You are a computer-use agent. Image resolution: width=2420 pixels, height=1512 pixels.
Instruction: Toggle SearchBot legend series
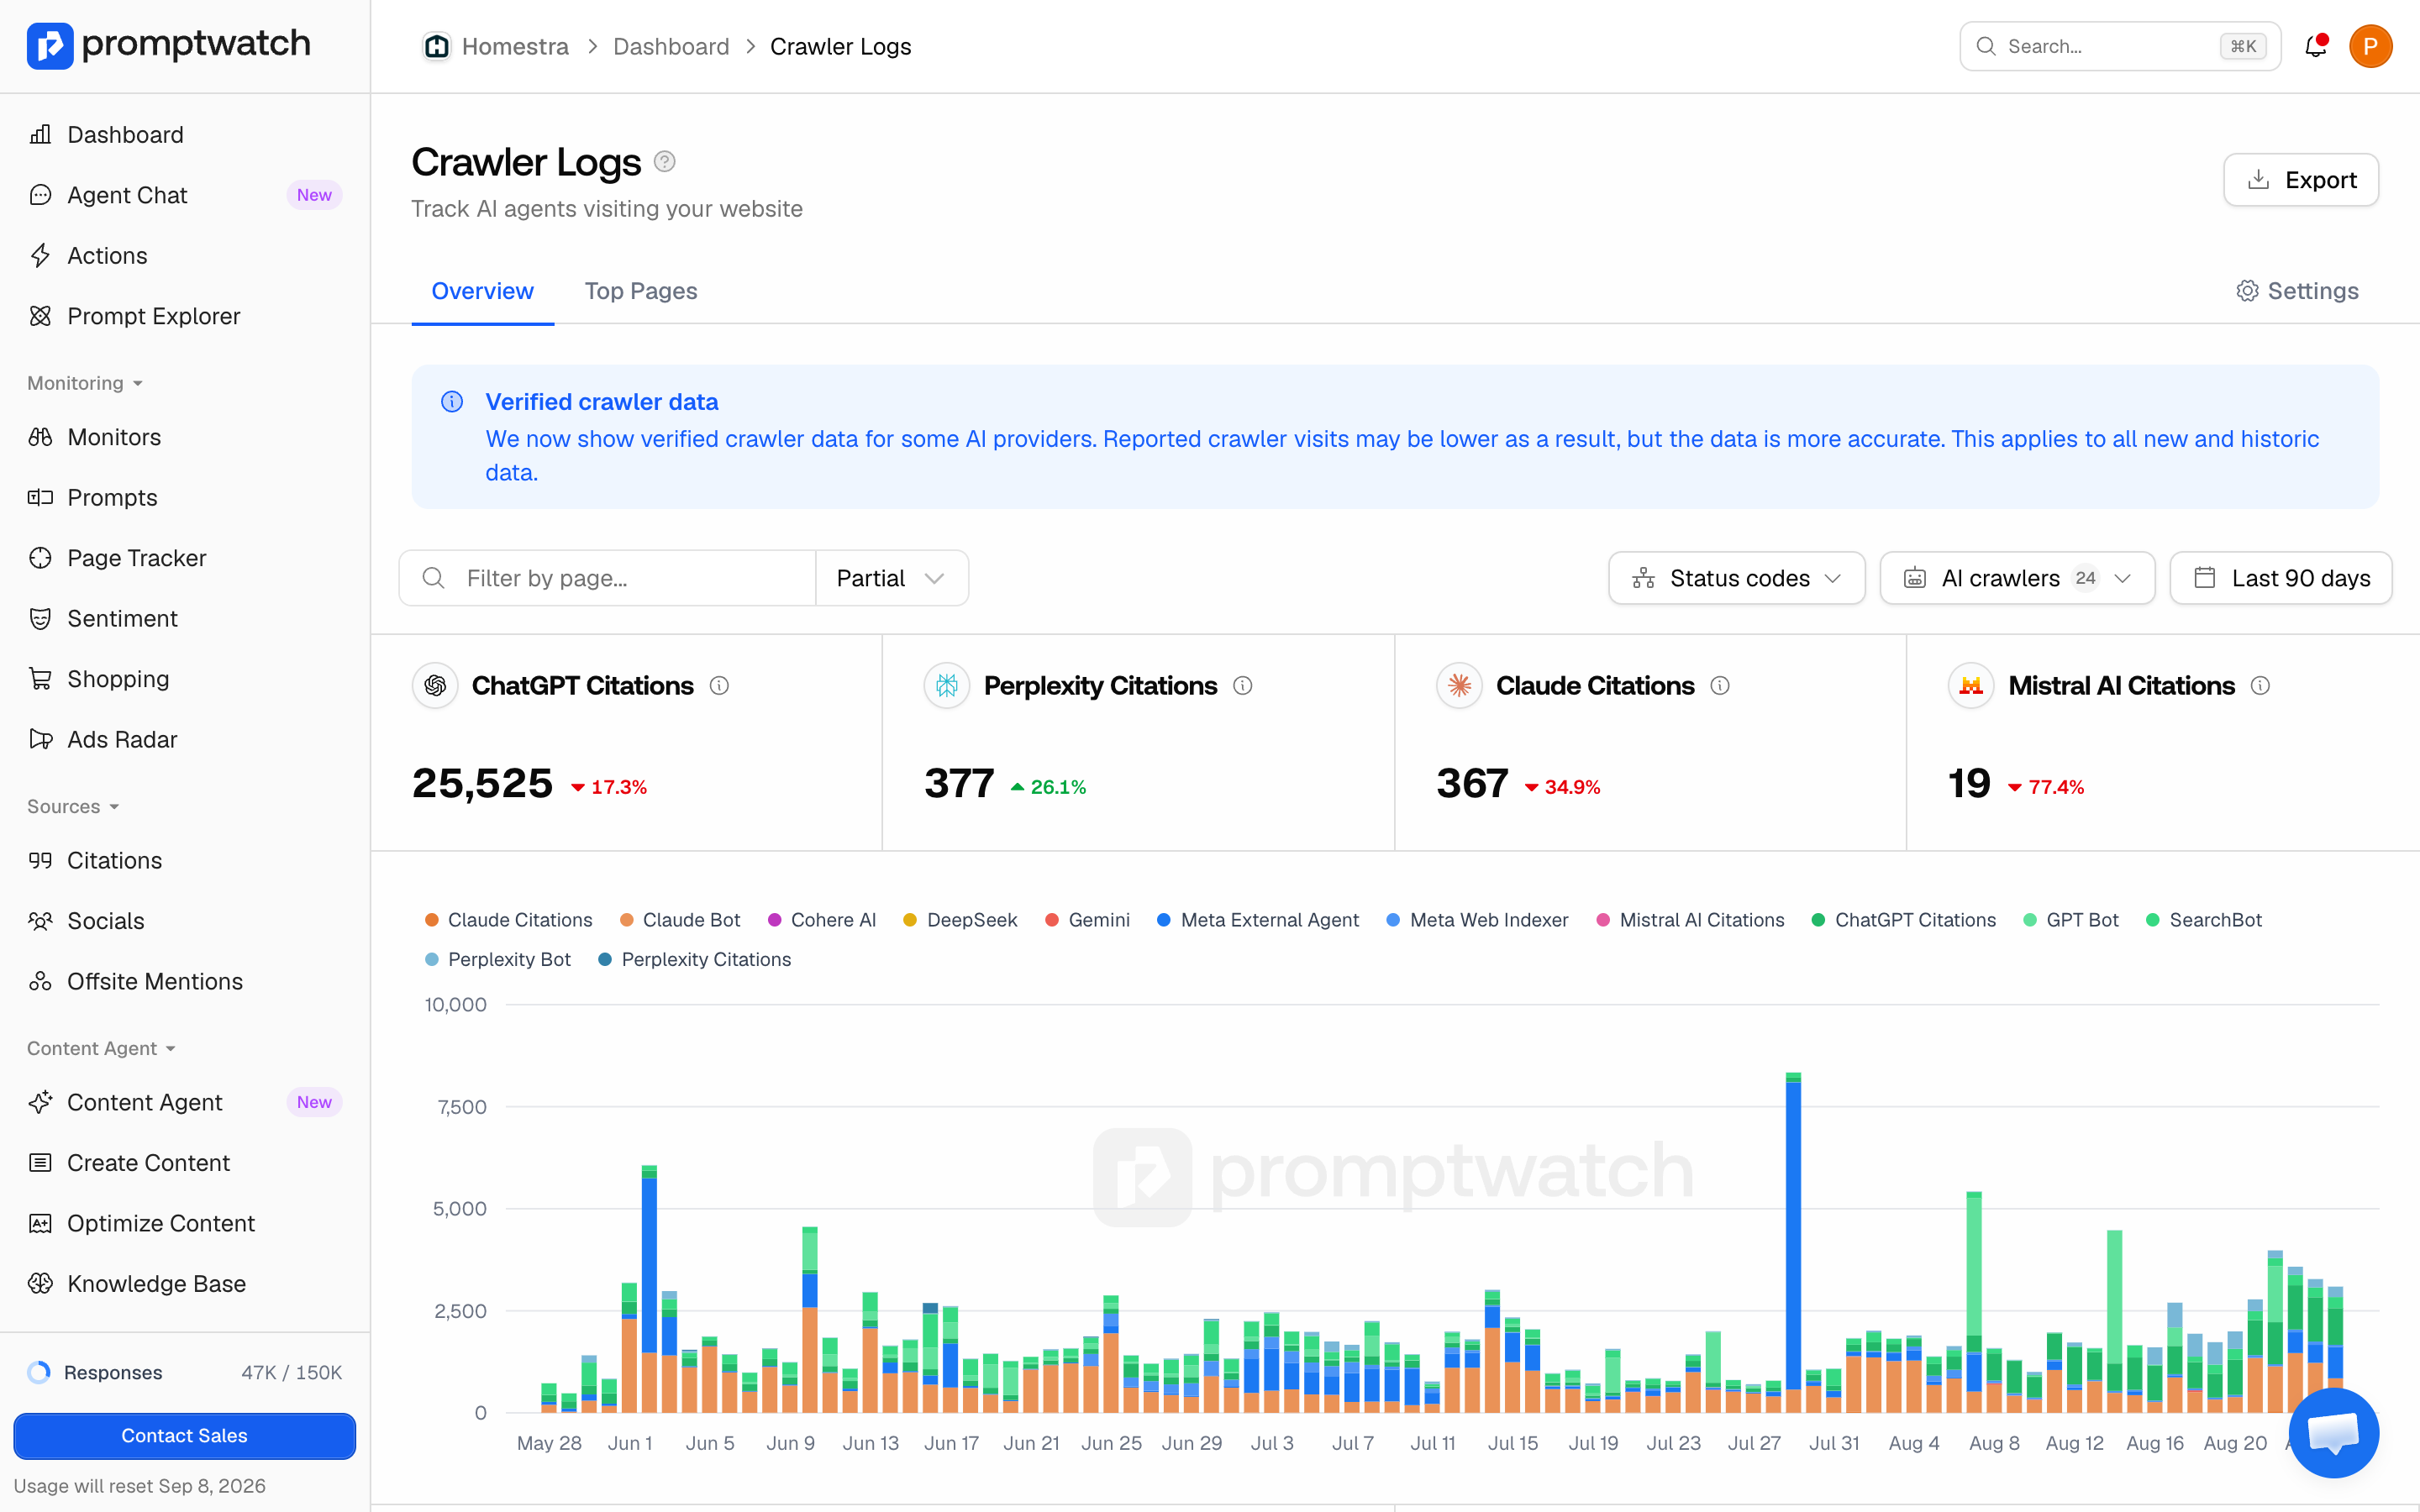pyautogui.click(x=2204, y=920)
